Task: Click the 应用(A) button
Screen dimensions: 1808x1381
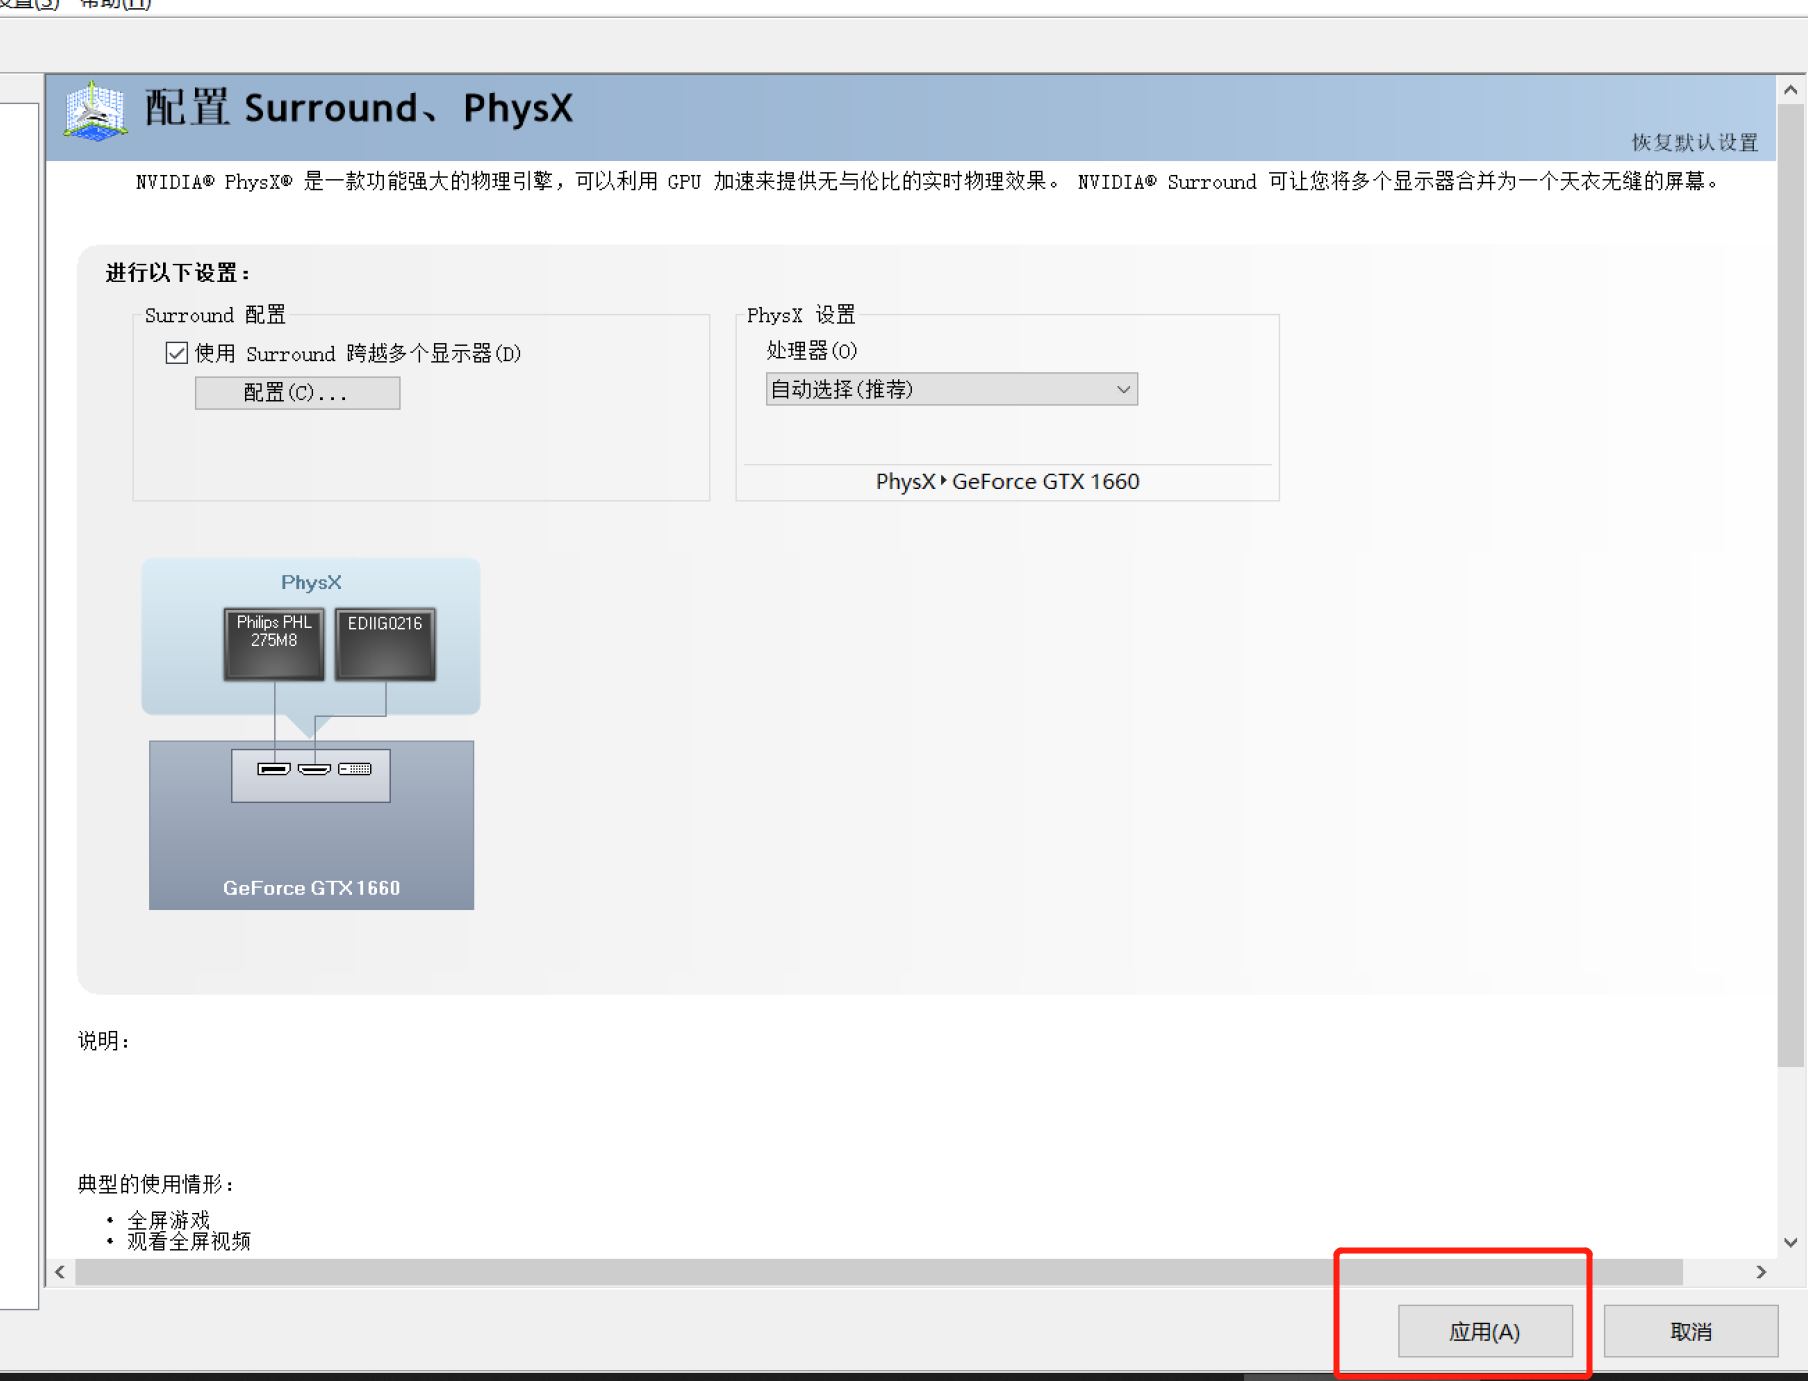Action: point(1485,1331)
